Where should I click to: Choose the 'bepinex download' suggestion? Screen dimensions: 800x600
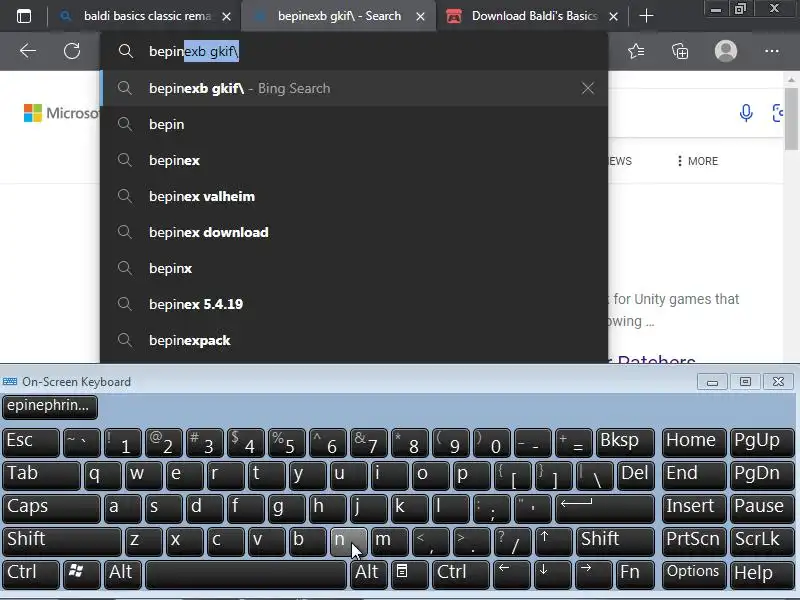pyautogui.click(x=354, y=232)
